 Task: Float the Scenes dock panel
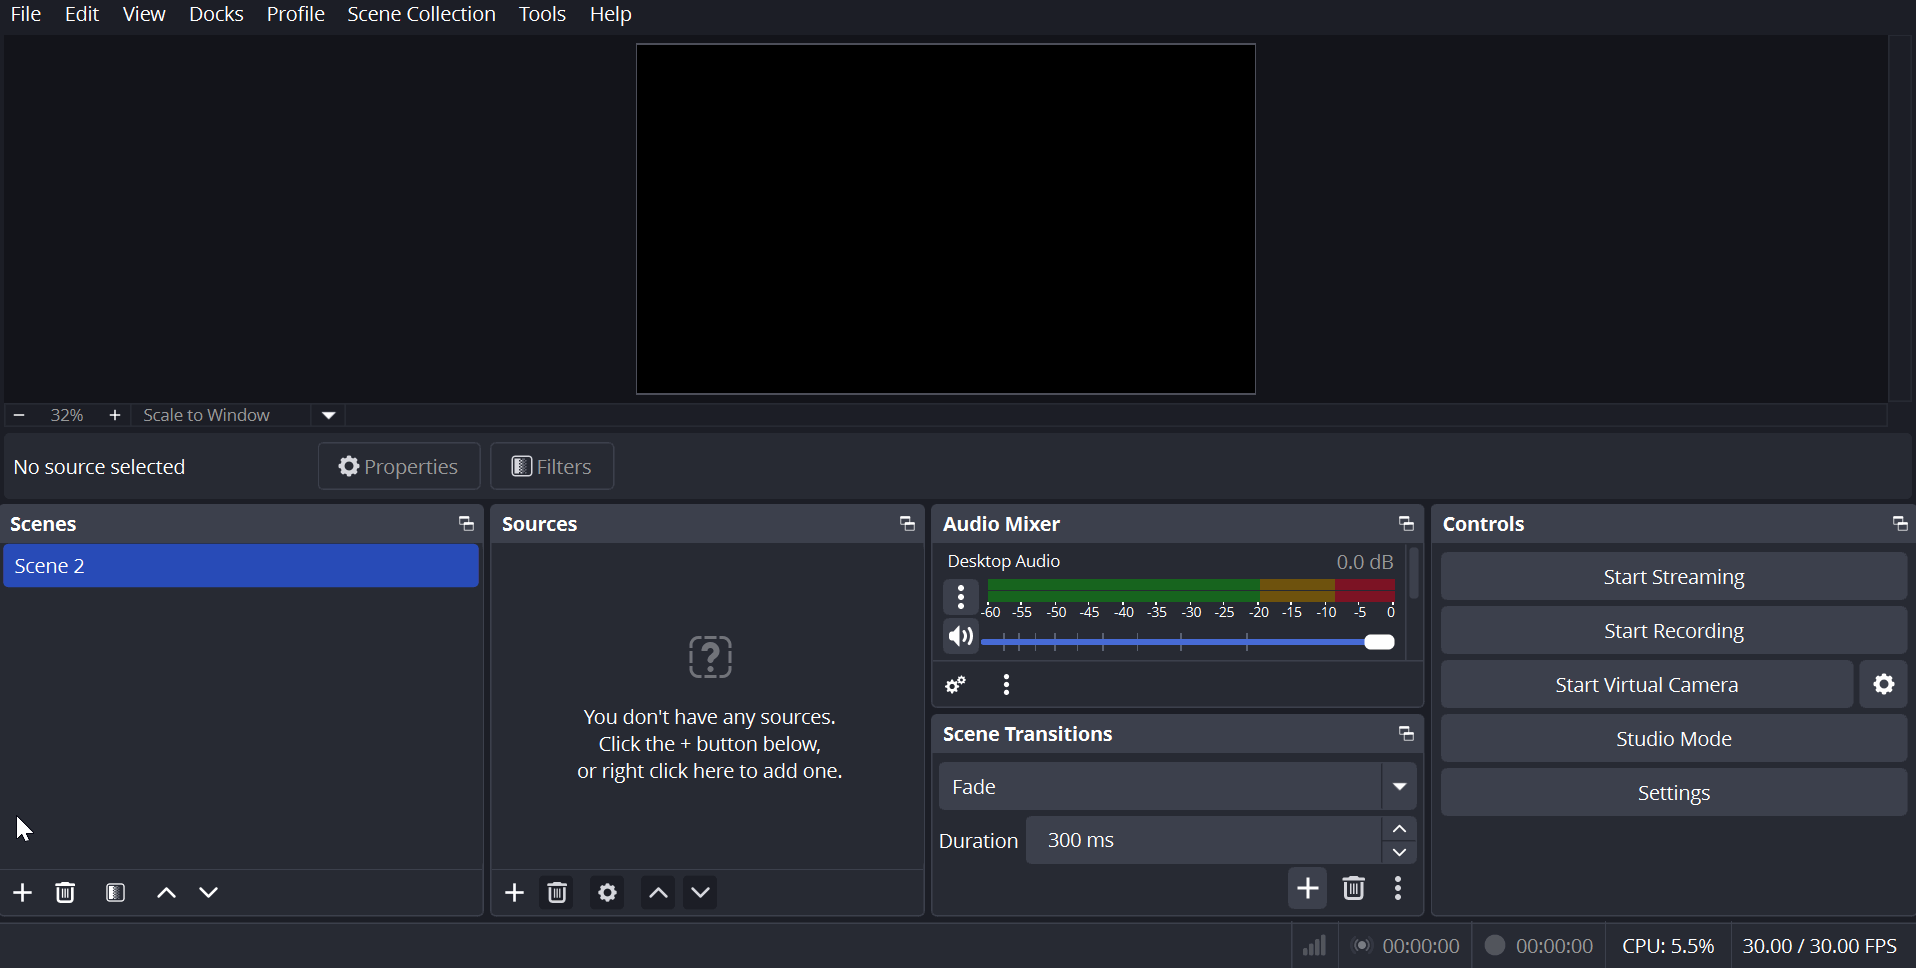tap(466, 524)
